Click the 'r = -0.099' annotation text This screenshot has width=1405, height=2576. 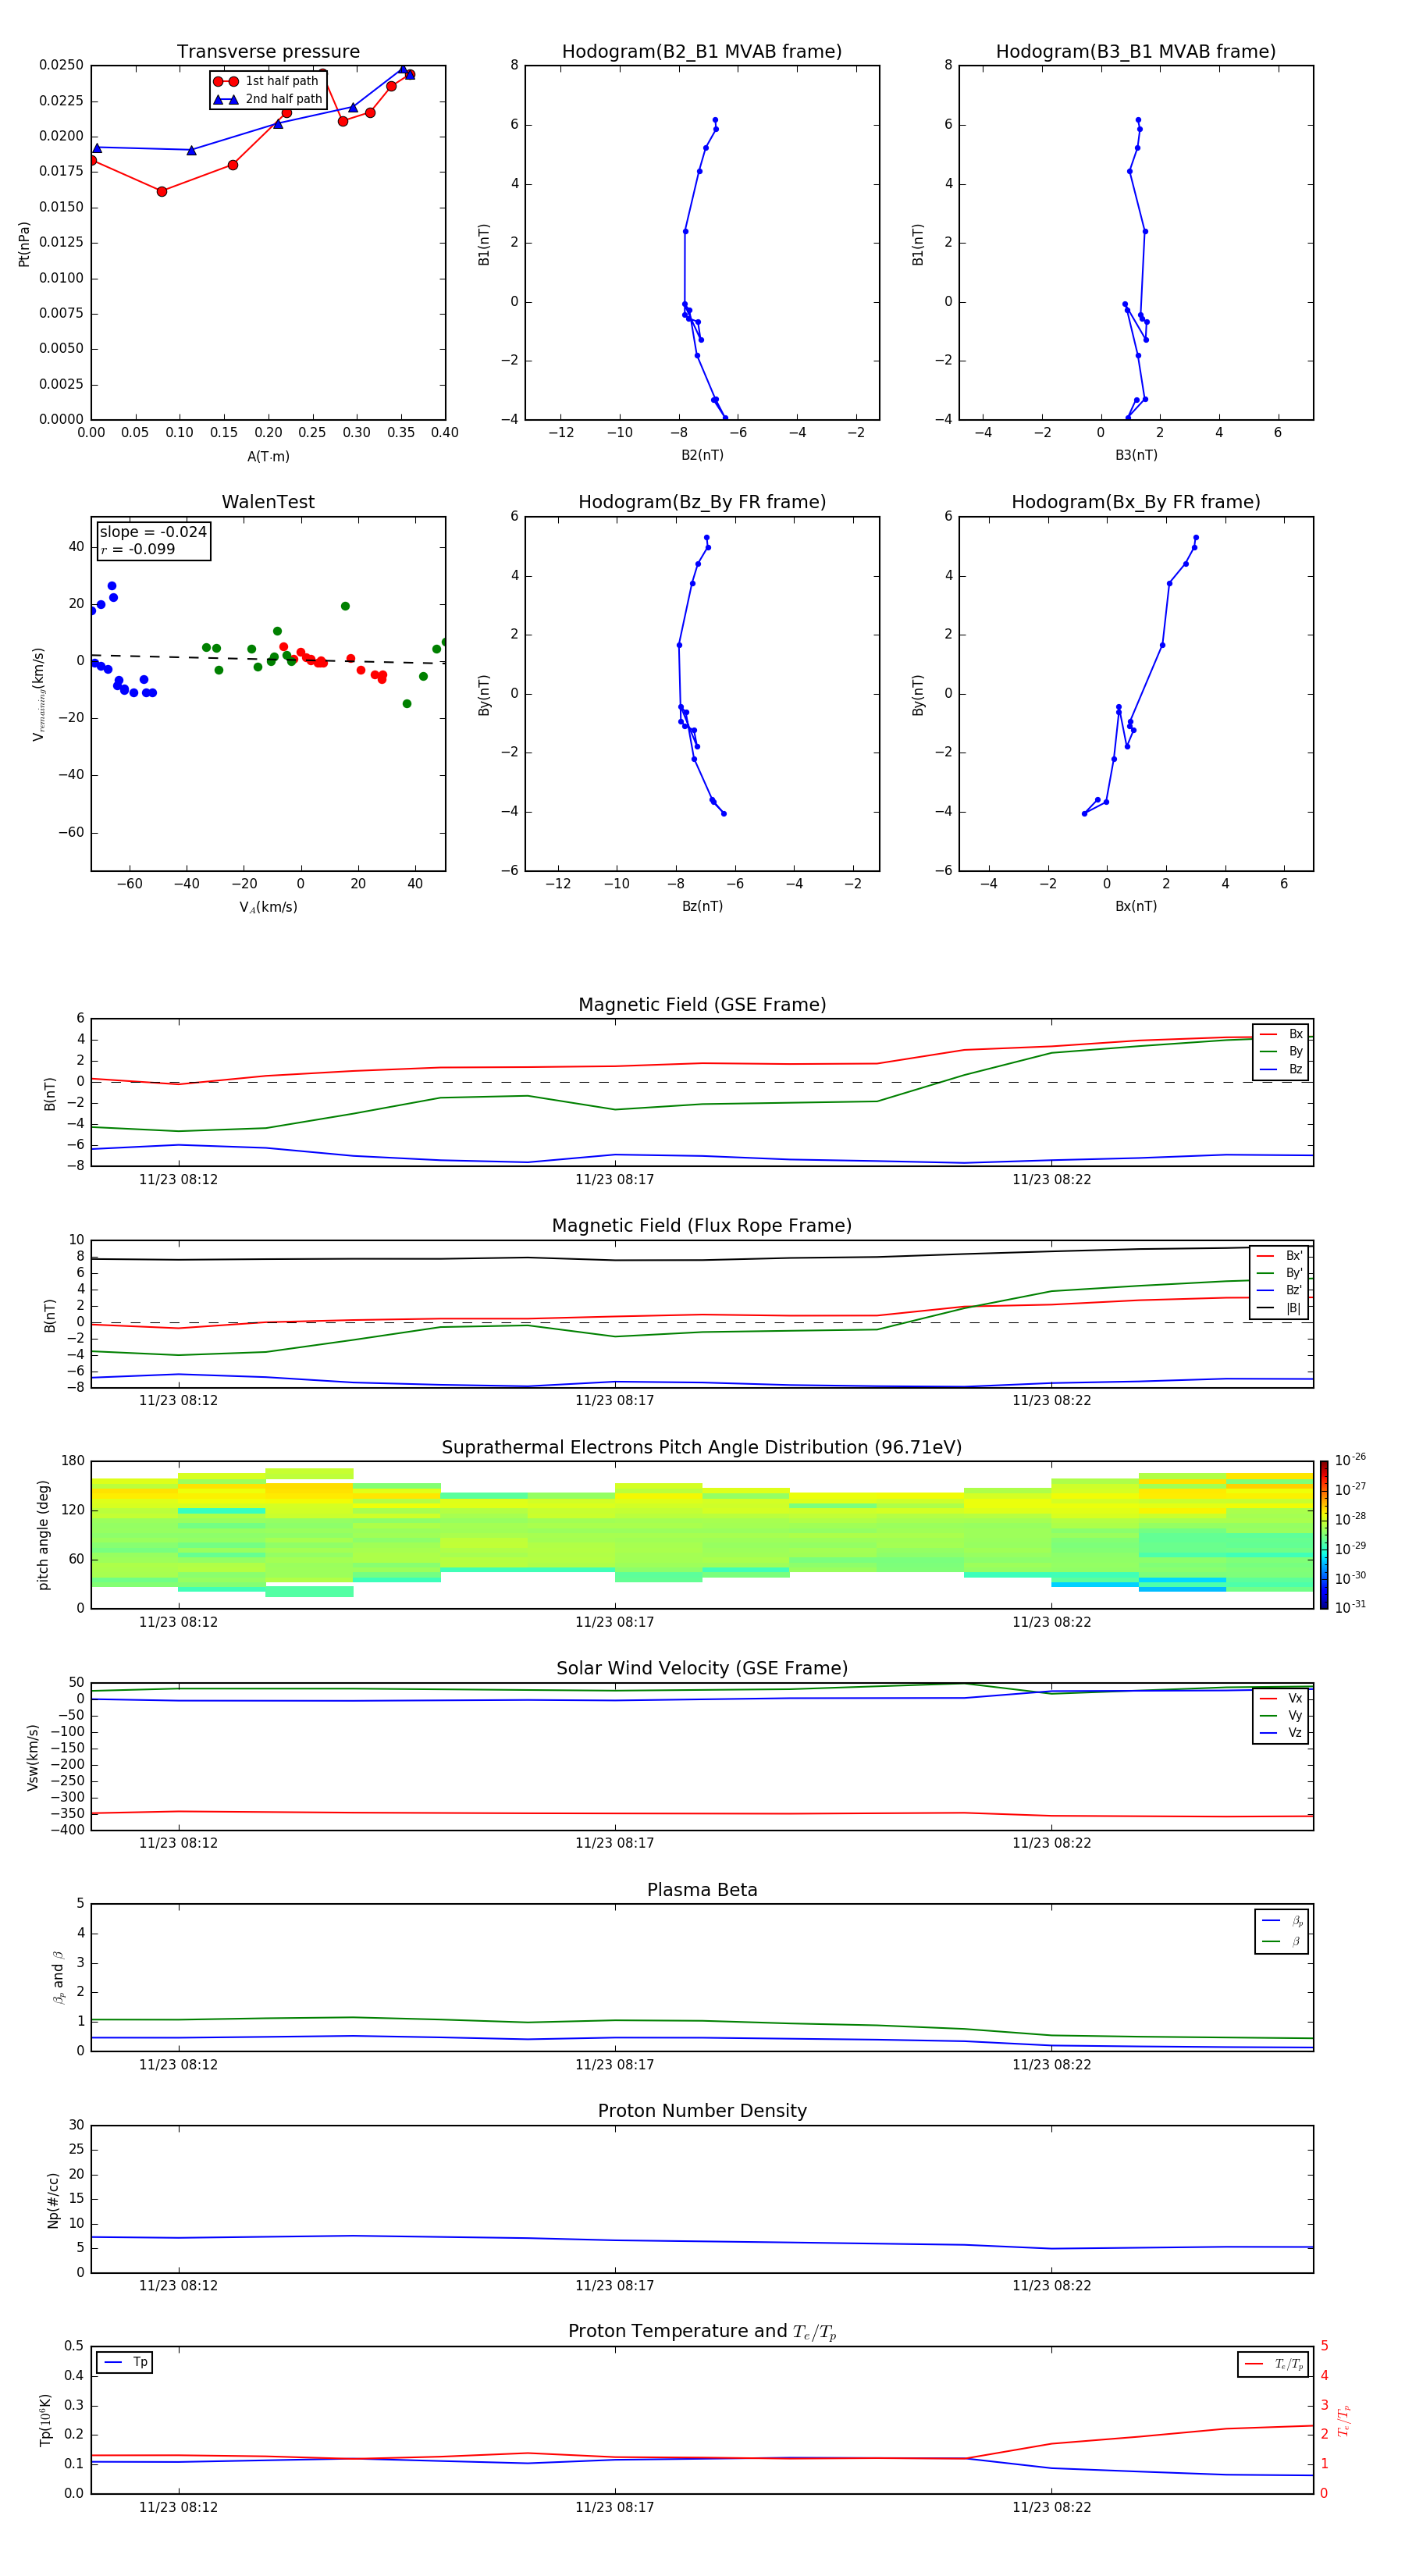pyautogui.click(x=138, y=549)
